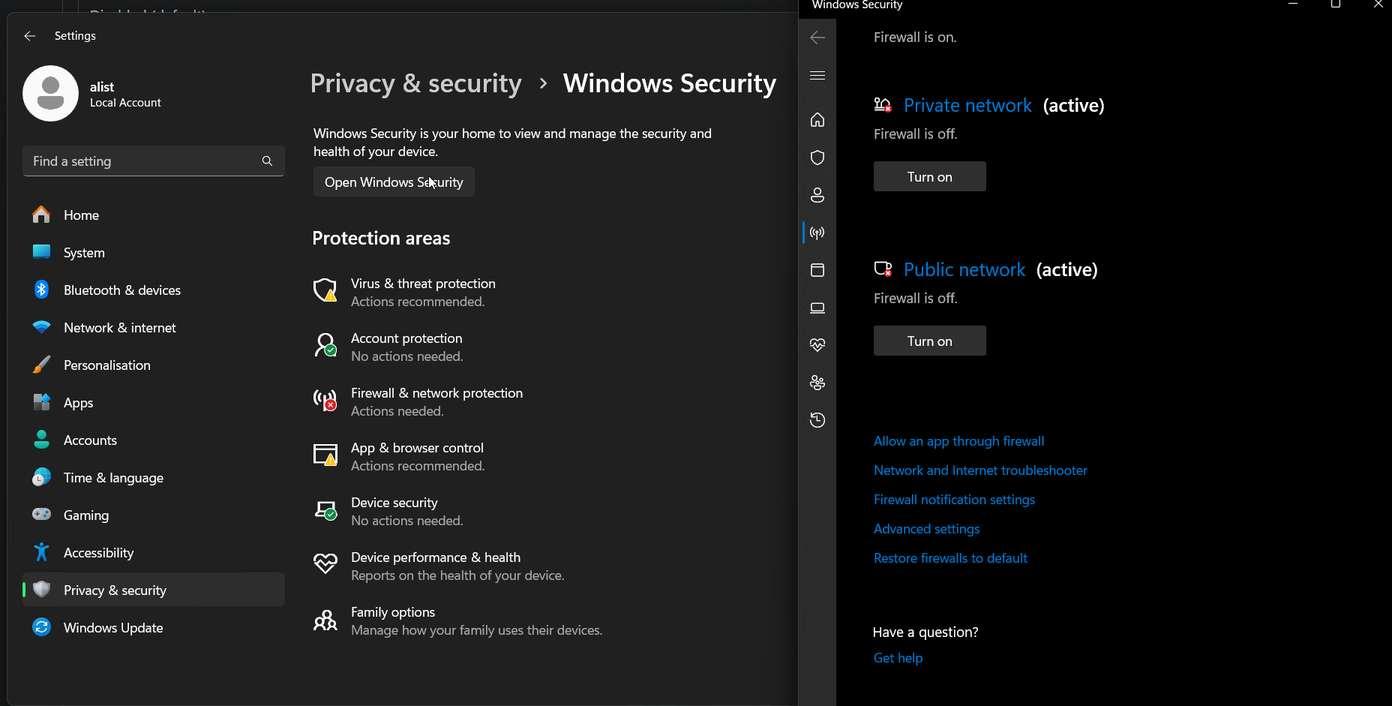This screenshot has height=706, width=1392.
Task: Click Allow an app through firewall
Action: point(958,441)
